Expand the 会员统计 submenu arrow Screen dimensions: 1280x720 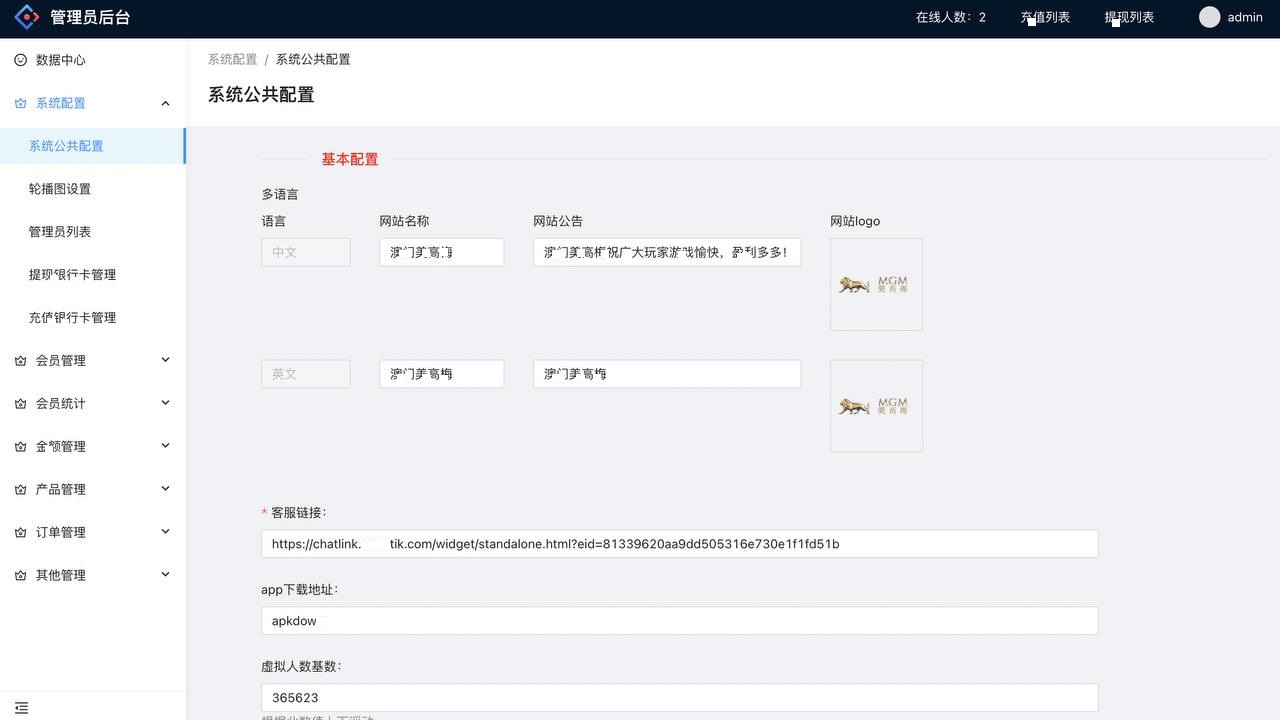(x=165, y=403)
